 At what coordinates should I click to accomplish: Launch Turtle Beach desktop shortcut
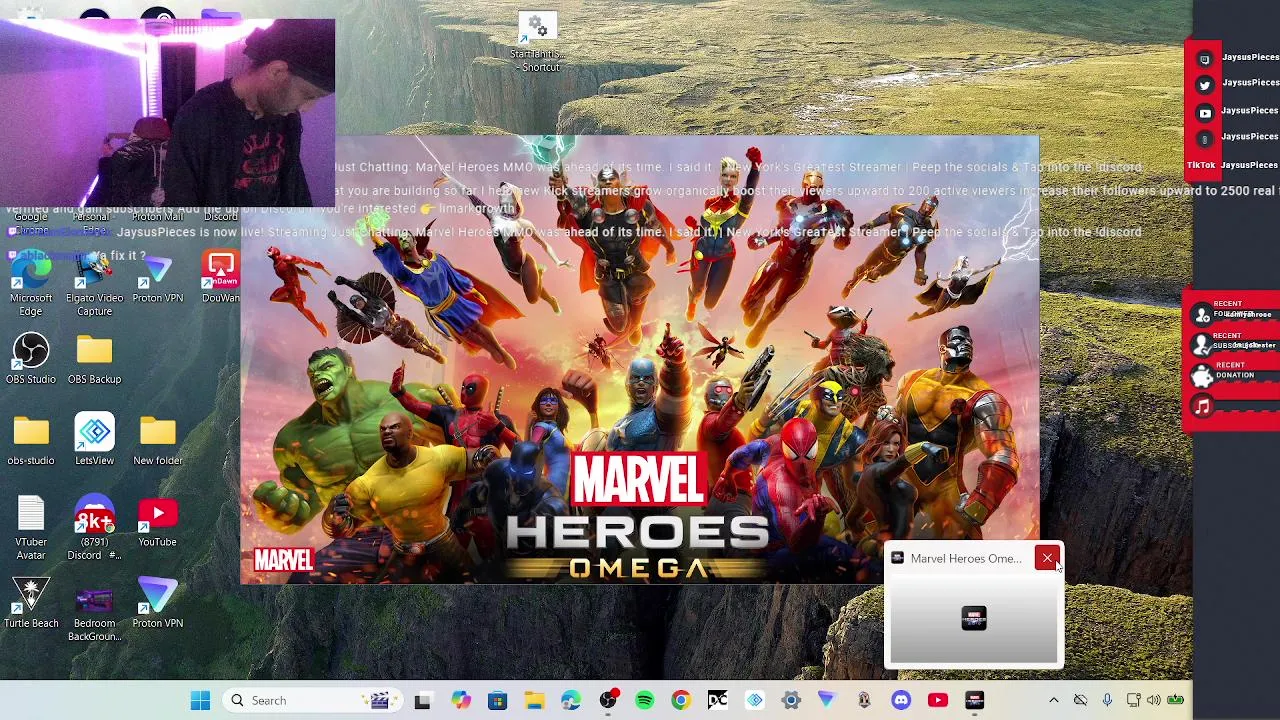(x=31, y=603)
